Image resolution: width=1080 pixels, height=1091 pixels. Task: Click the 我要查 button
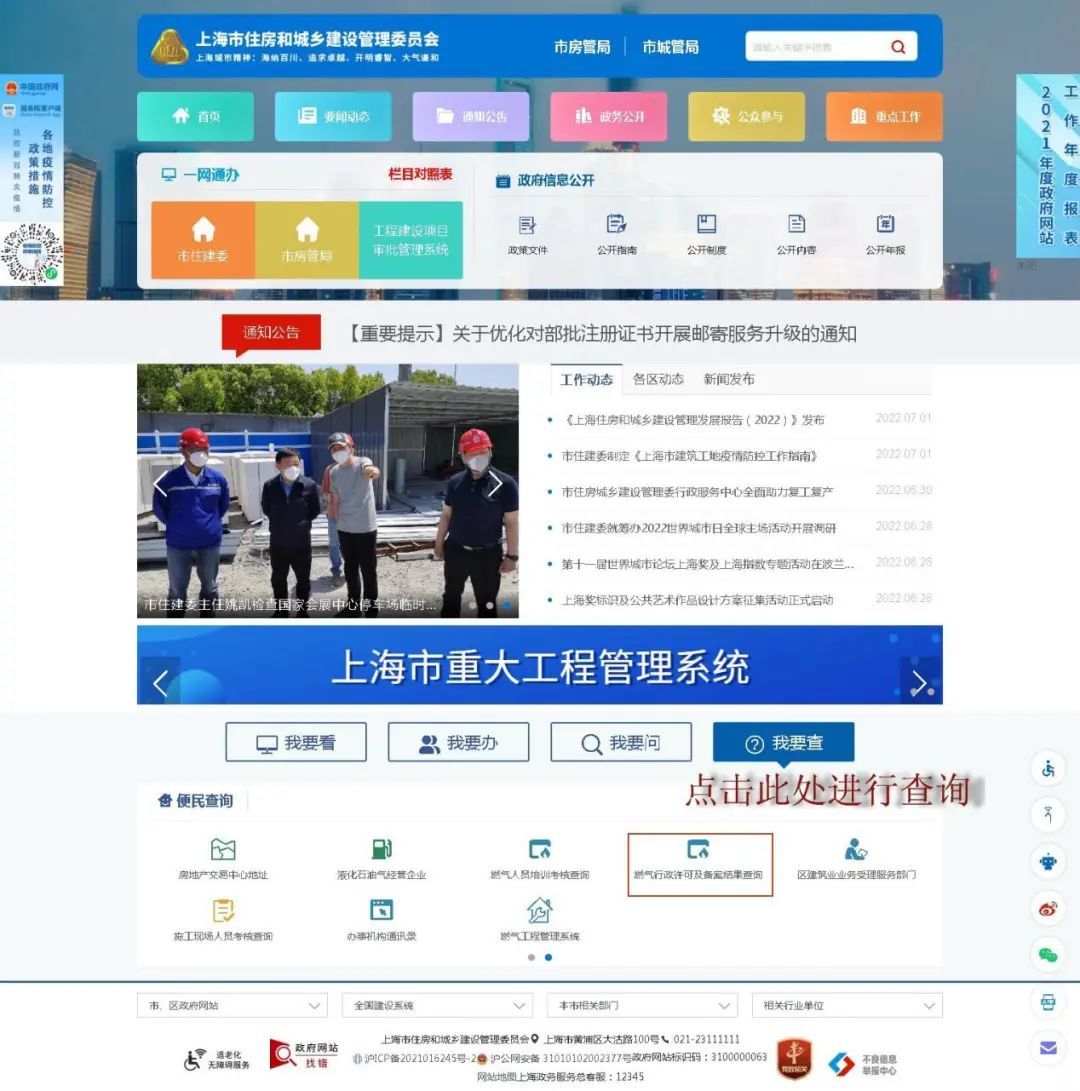pyautogui.click(x=784, y=742)
